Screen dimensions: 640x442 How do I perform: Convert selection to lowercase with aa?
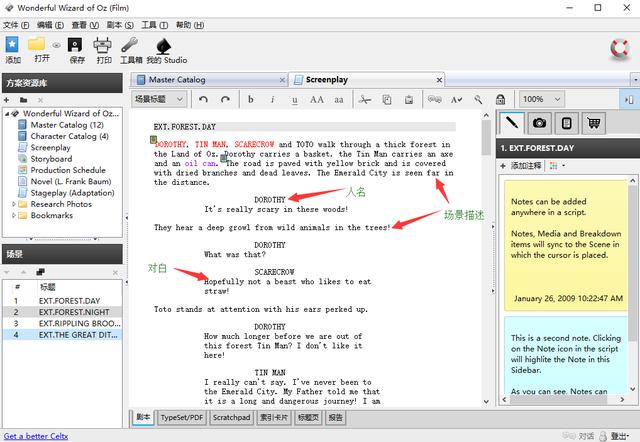point(339,100)
